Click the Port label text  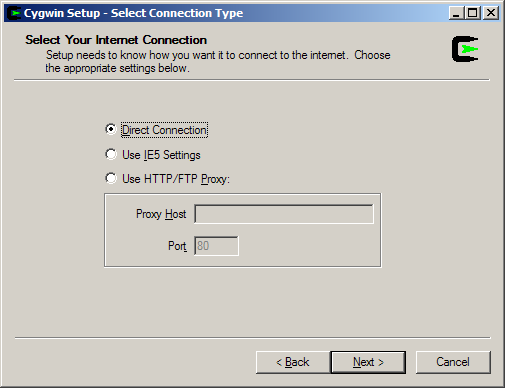pos(177,246)
